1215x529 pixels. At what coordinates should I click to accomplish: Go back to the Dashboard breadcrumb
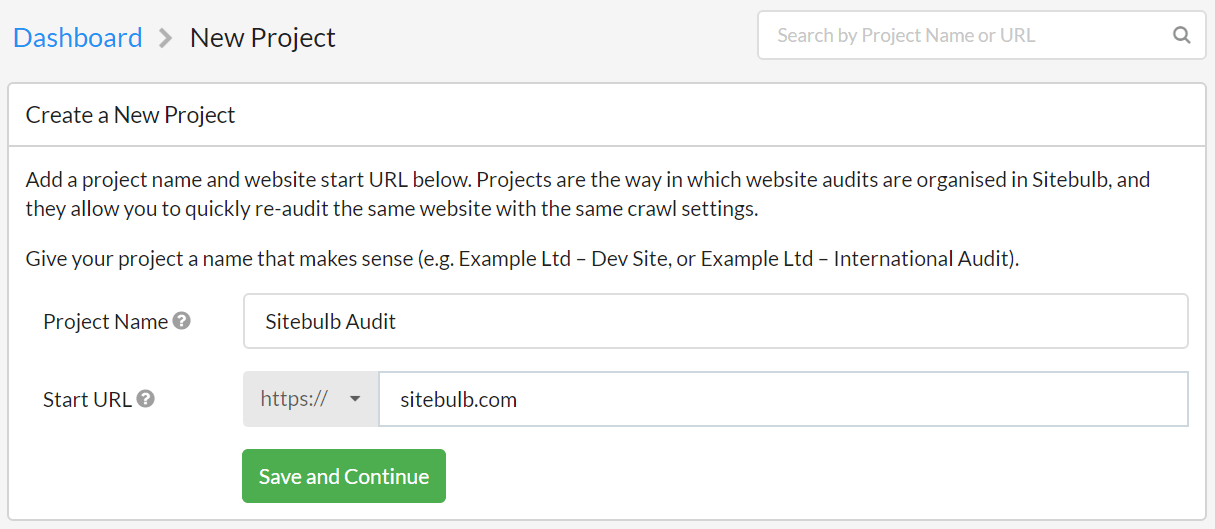coord(78,38)
